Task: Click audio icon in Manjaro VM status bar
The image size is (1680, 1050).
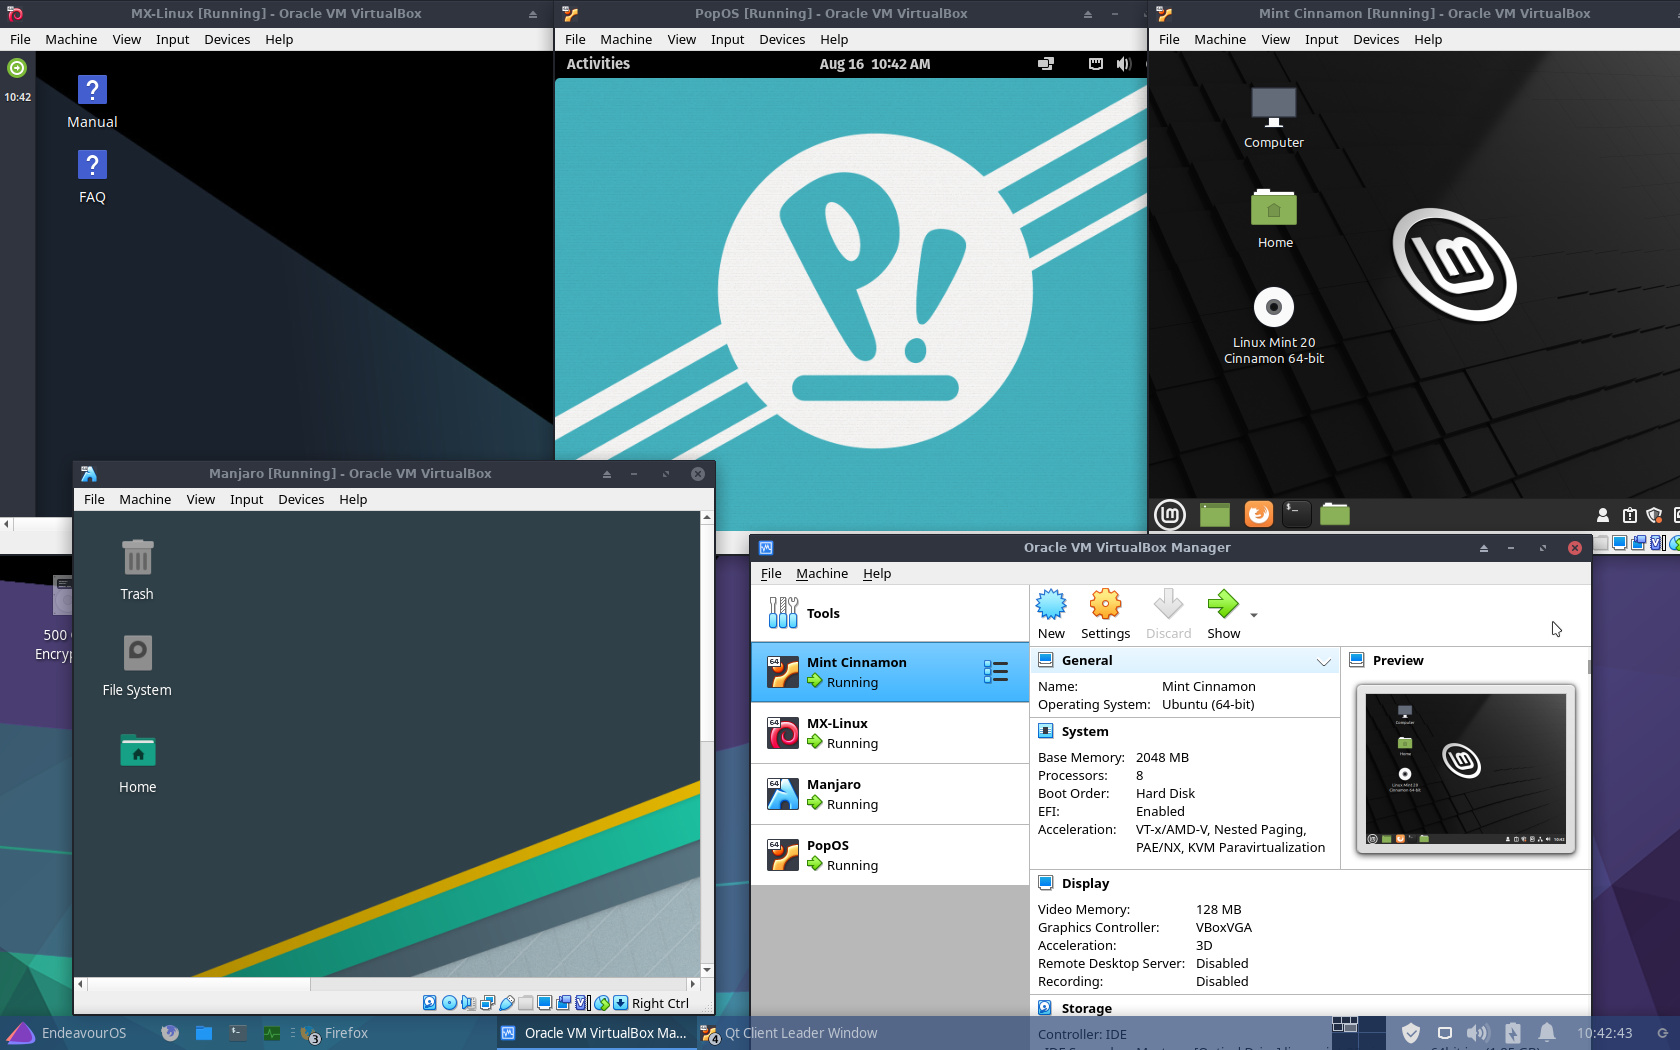Action: (x=468, y=1003)
